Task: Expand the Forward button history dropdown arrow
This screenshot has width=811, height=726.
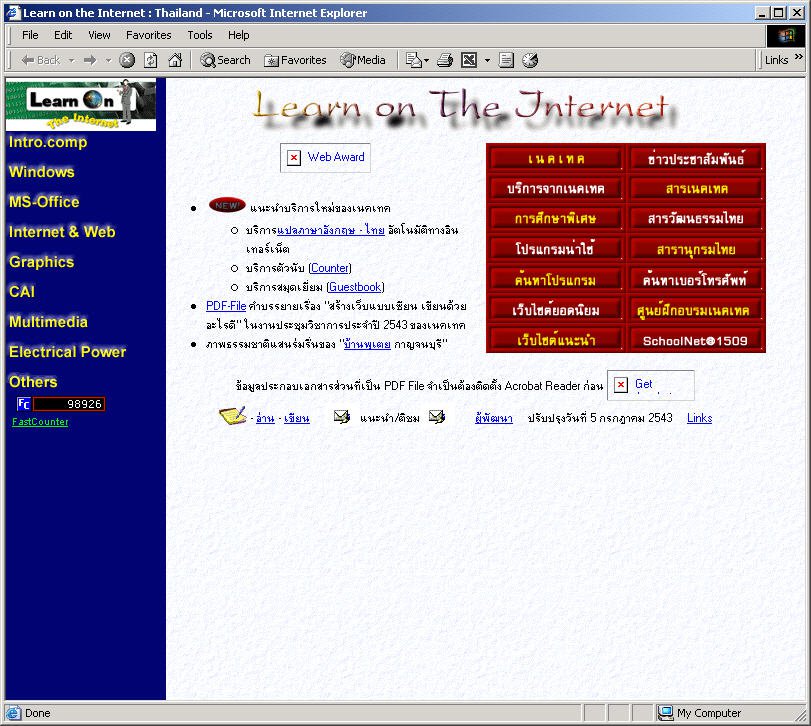Action: 108,60
